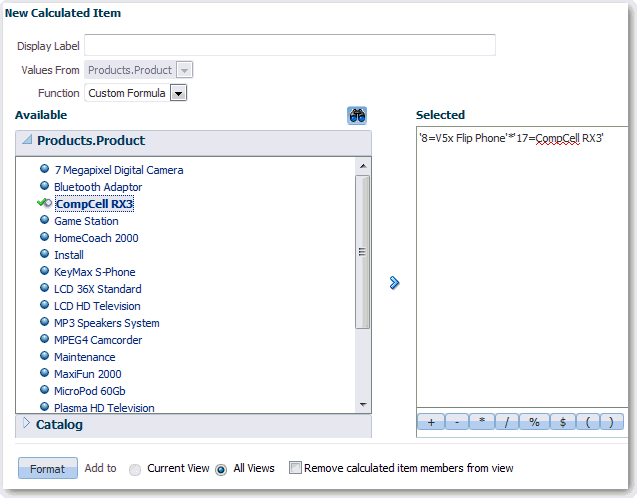Select the LCD HD Television item
The height and width of the screenshot is (498, 637).
pyautogui.click(x=97, y=306)
